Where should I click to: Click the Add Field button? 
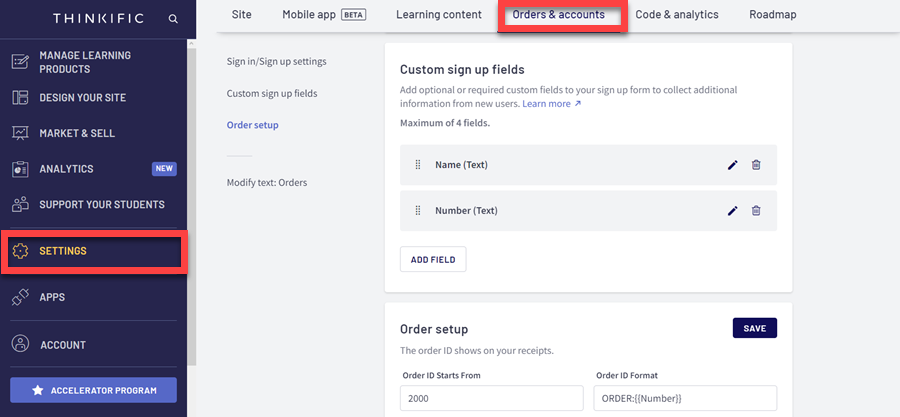coord(433,259)
